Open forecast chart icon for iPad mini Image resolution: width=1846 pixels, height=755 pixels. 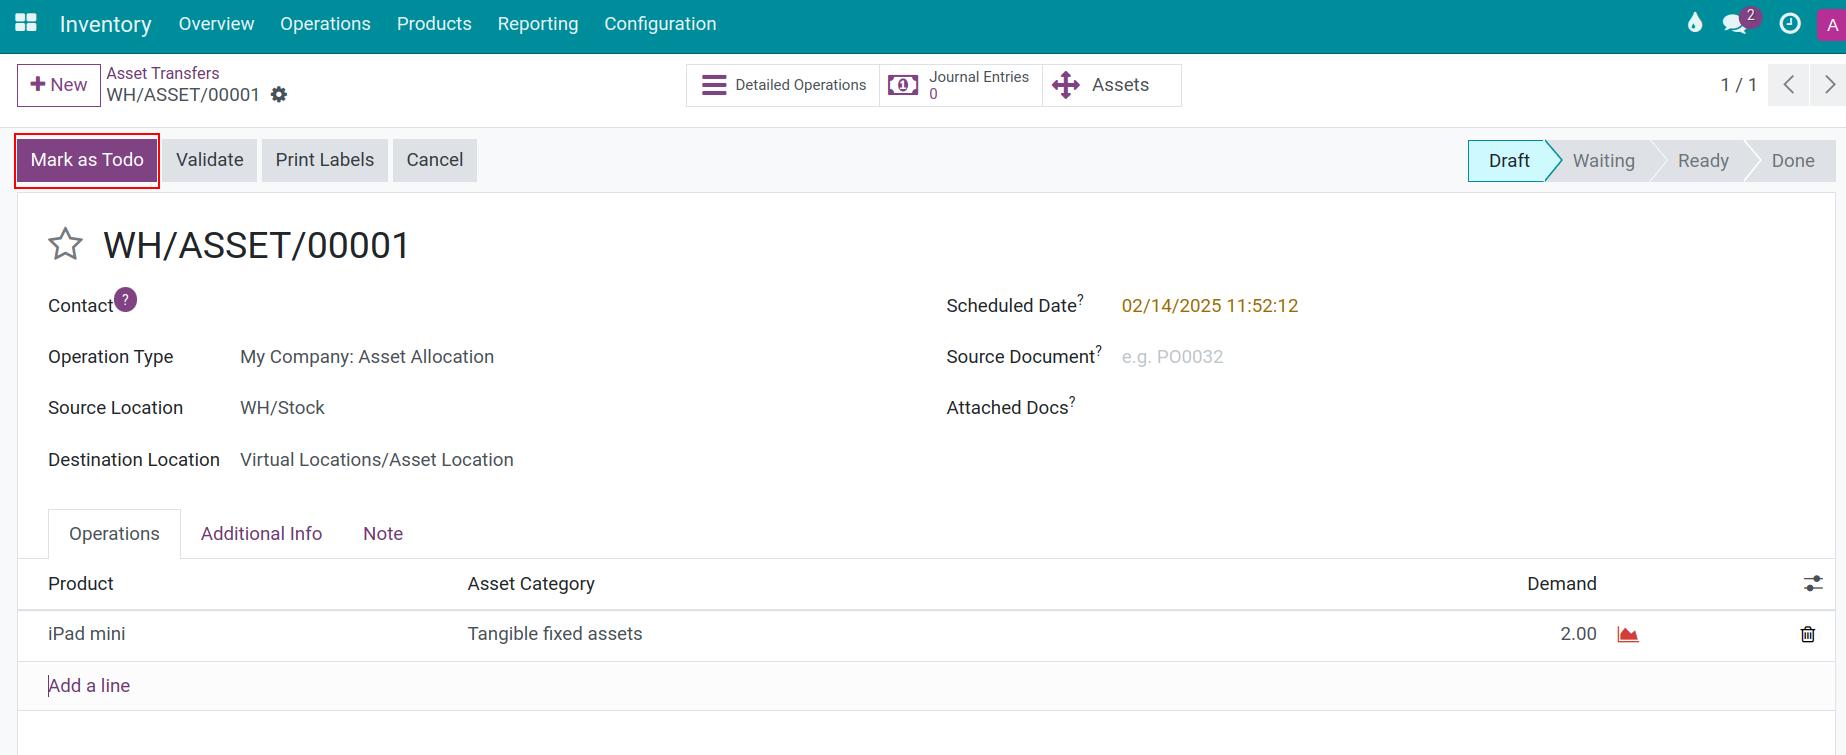click(x=1628, y=634)
